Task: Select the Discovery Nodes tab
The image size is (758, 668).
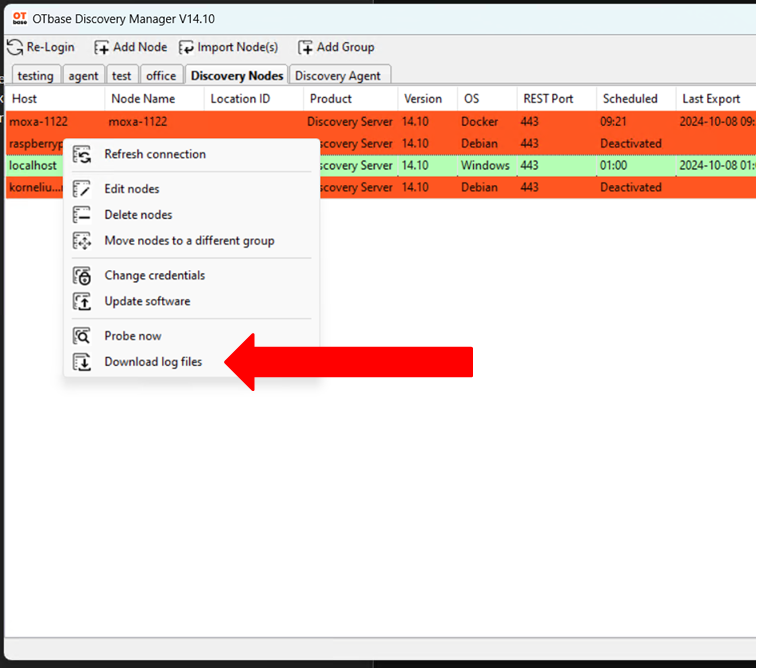Action: click(237, 75)
